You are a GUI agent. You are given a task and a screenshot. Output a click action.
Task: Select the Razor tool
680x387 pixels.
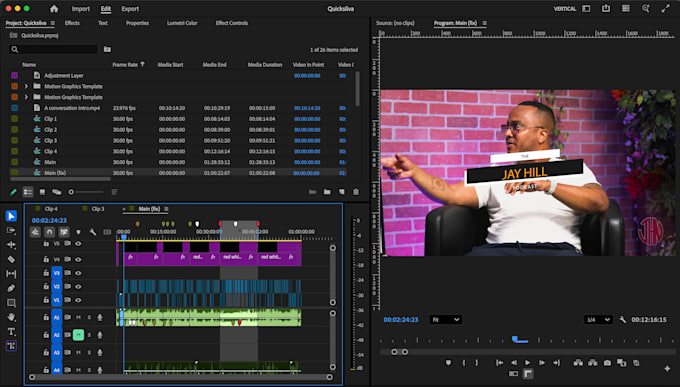tap(11, 259)
